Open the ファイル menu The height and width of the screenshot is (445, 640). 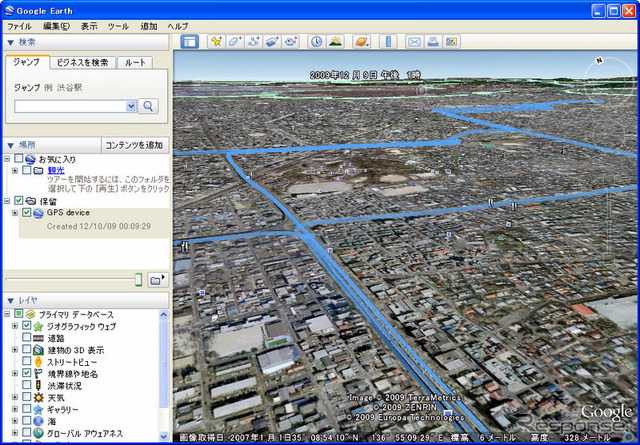coord(19,26)
